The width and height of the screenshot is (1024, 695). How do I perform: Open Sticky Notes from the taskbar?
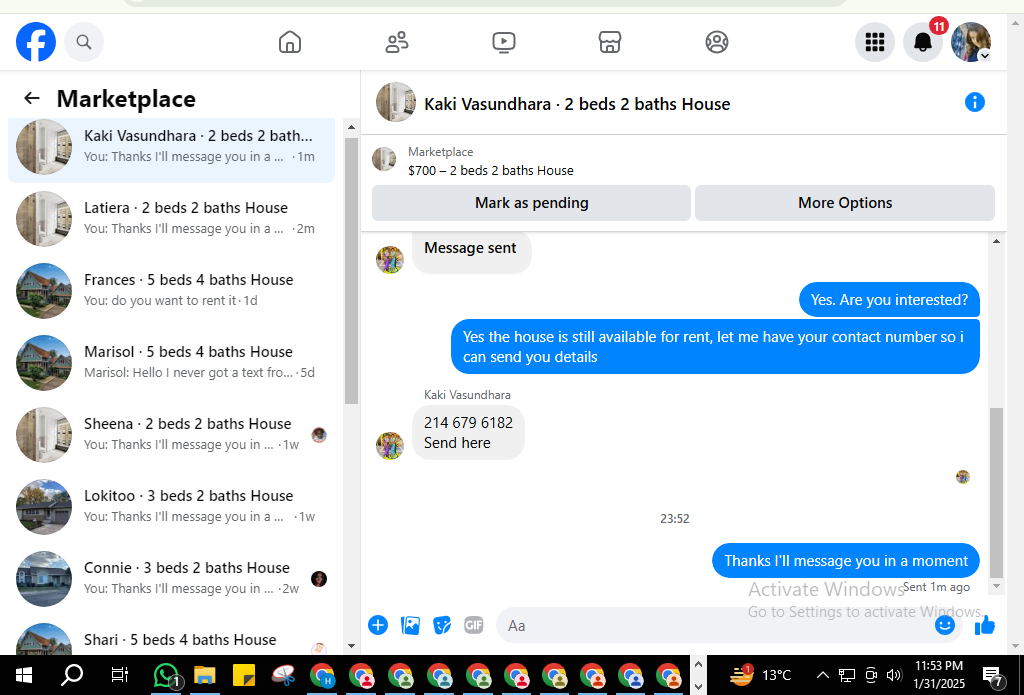pos(244,675)
